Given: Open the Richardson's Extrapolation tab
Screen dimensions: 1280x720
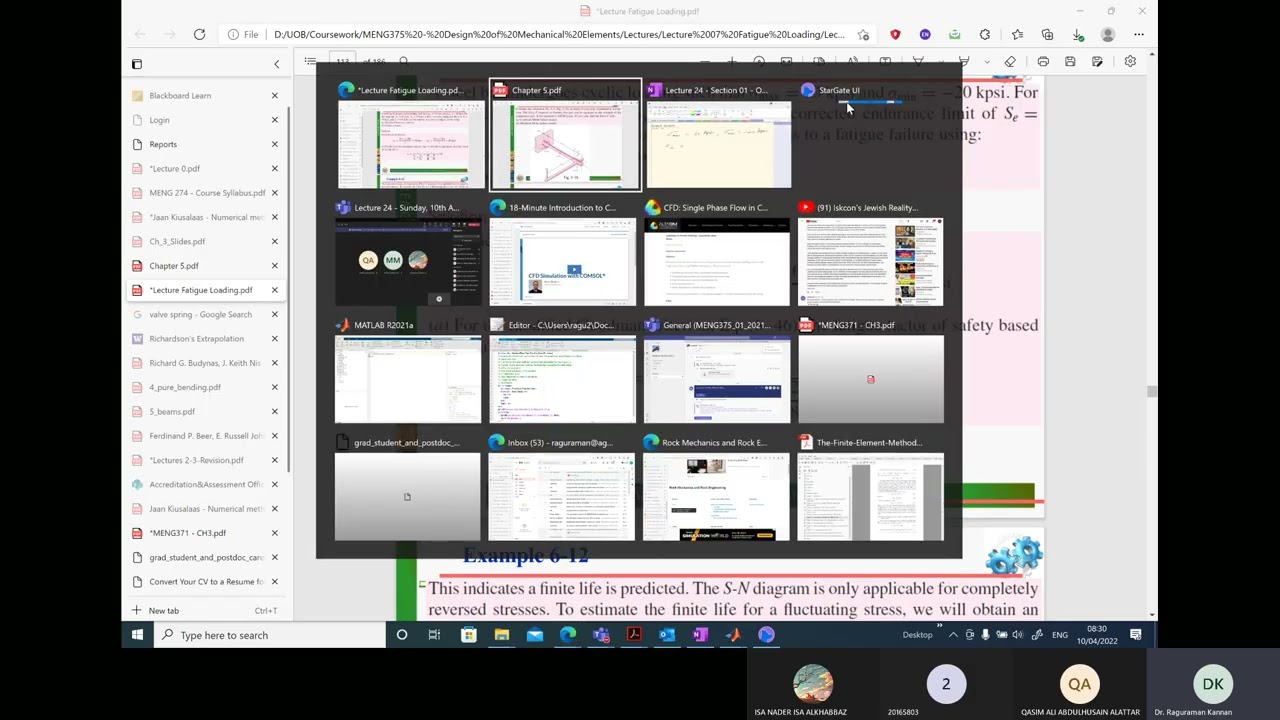Looking at the screenshot, I should point(197,339).
